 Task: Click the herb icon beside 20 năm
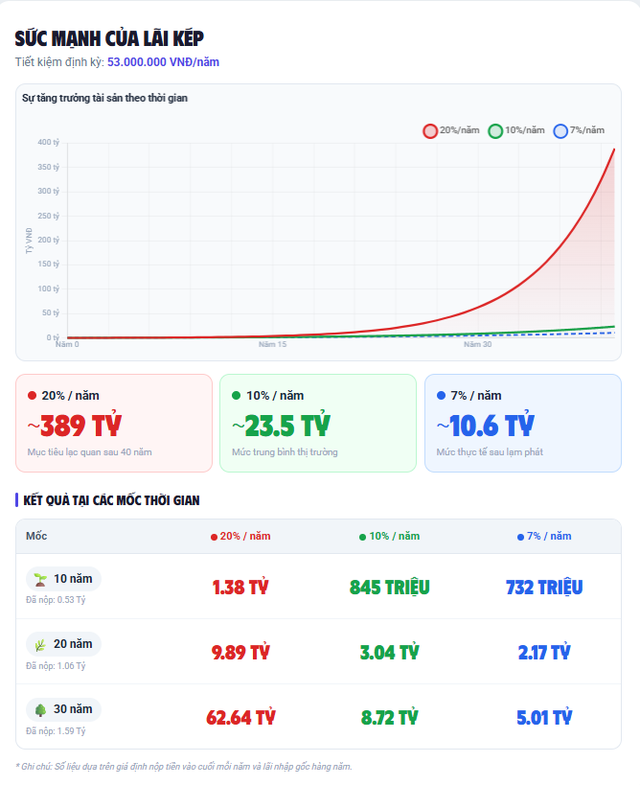pyautogui.click(x=41, y=644)
